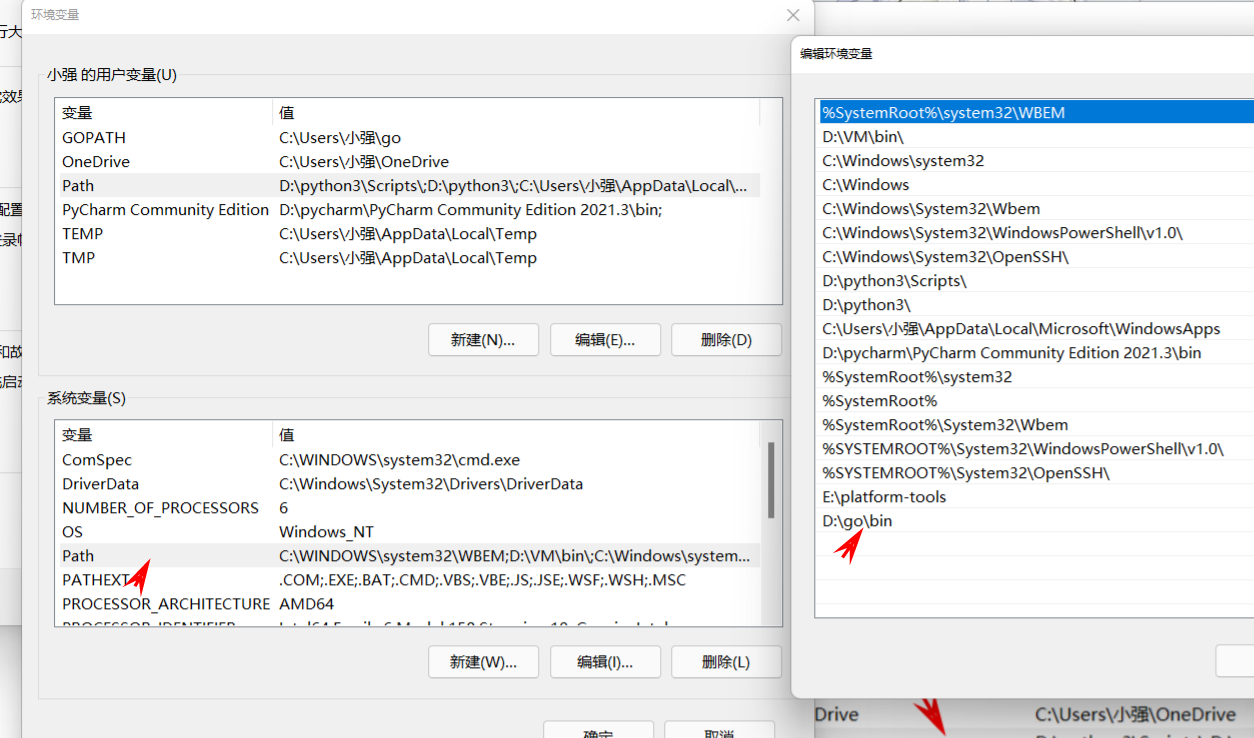Select the TEMP user variable row
Image resolution: width=1254 pixels, height=738 pixels.
coord(408,234)
